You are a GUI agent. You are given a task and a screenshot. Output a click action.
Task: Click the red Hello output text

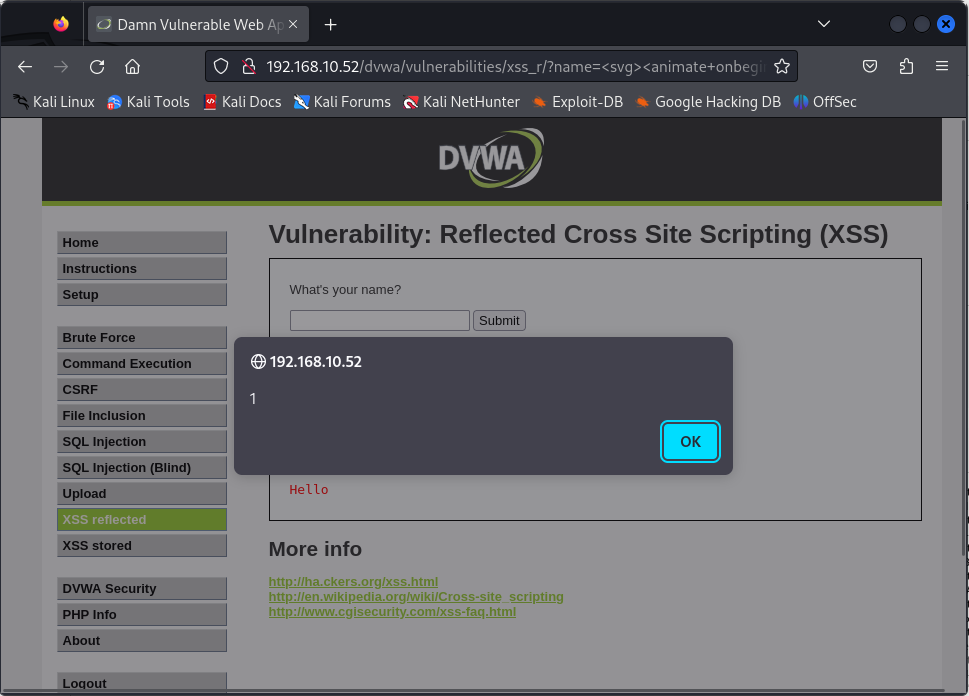pyautogui.click(x=308, y=490)
